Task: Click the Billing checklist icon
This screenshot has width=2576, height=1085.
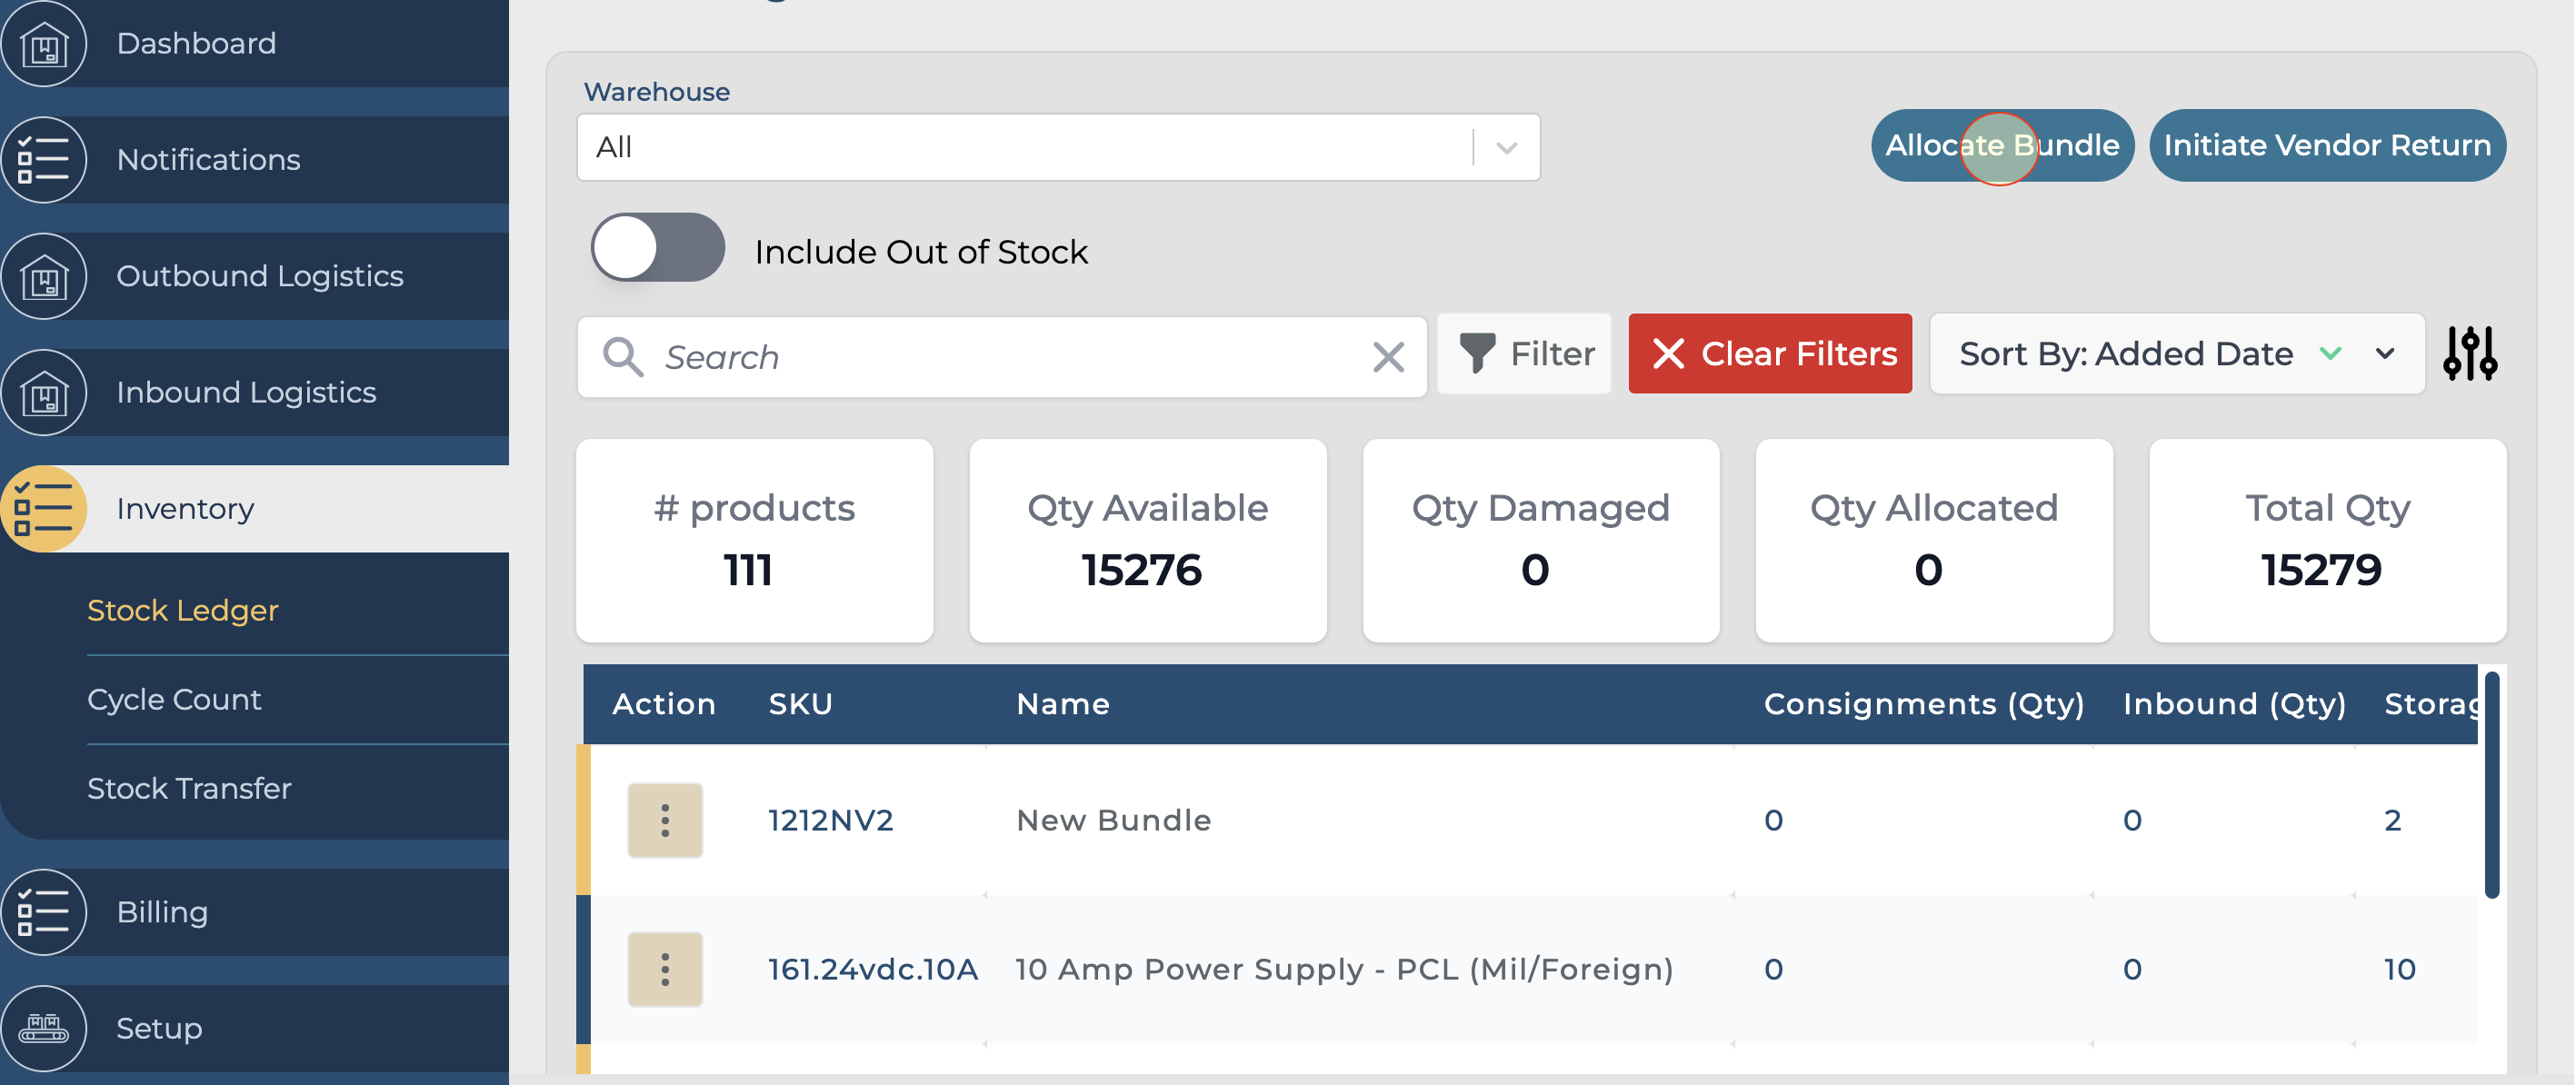Action: pos(44,912)
